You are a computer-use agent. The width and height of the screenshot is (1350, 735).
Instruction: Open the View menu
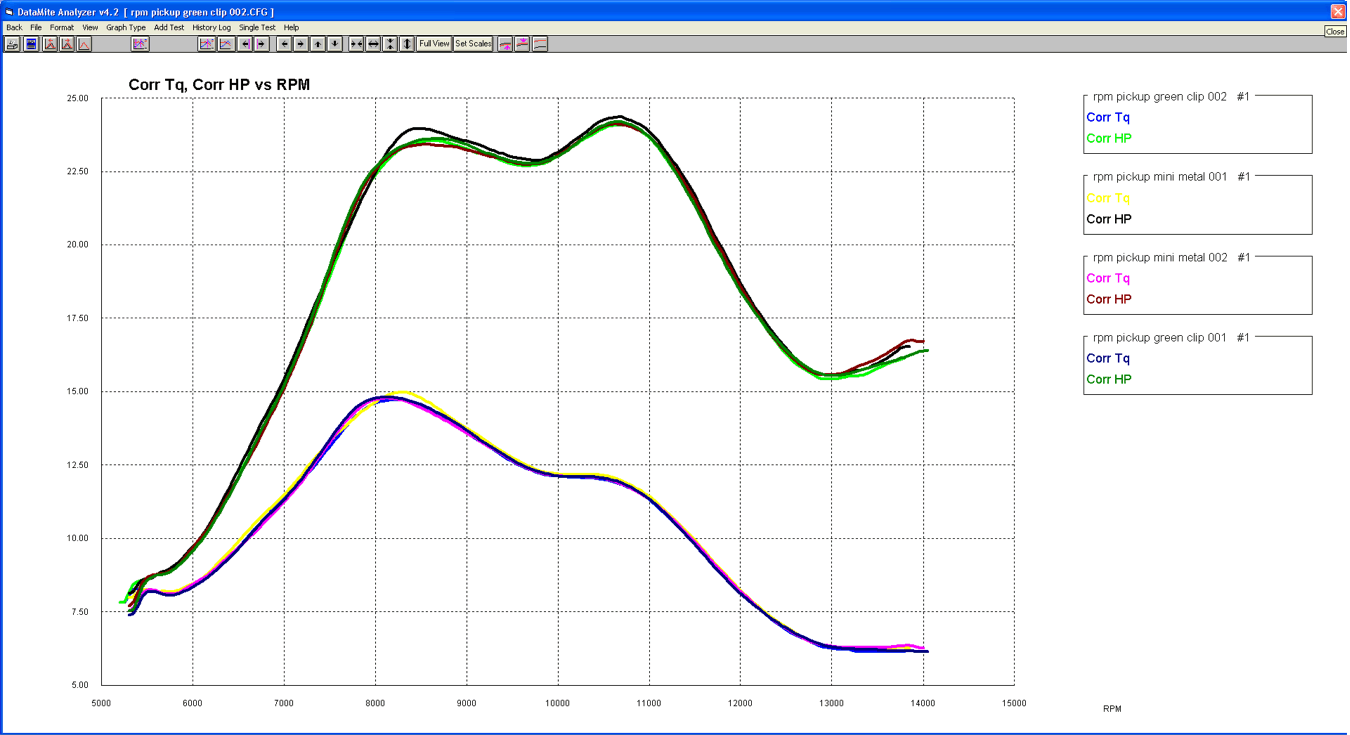[x=90, y=28]
